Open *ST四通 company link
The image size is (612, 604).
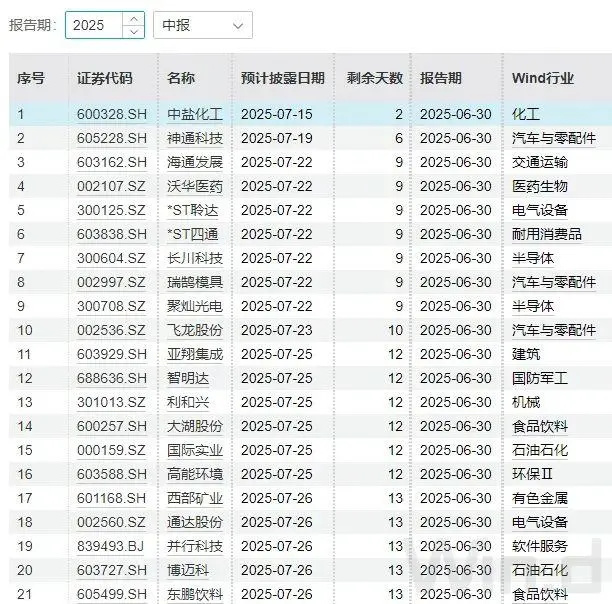coord(192,234)
